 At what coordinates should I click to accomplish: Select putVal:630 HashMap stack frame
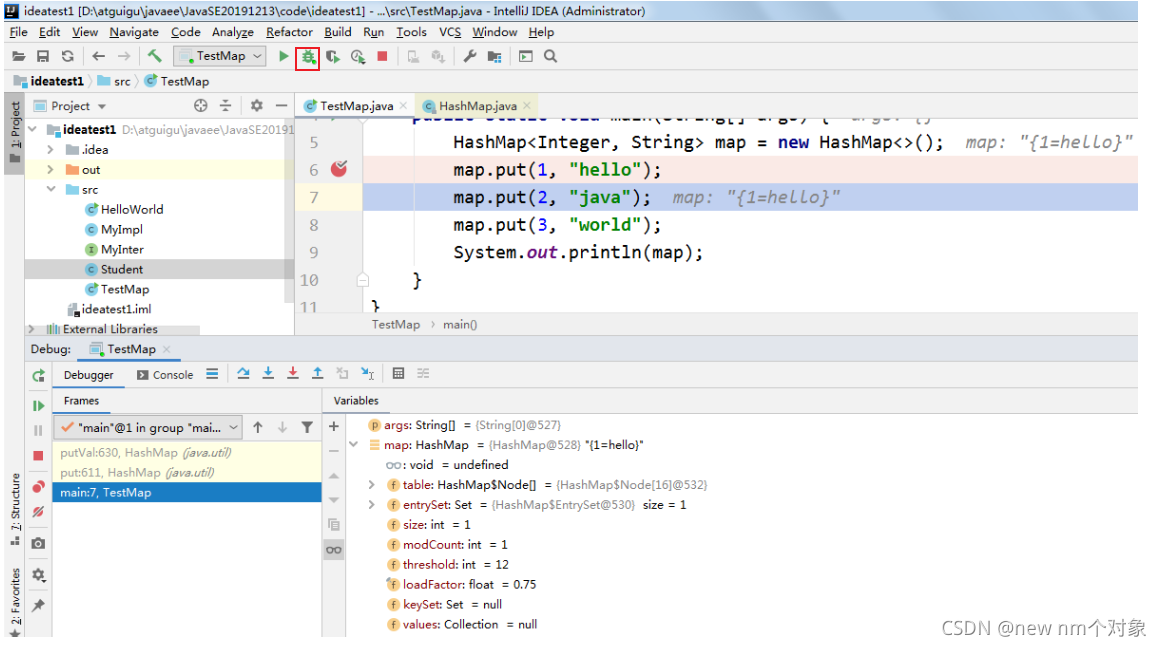(x=187, y=453)
